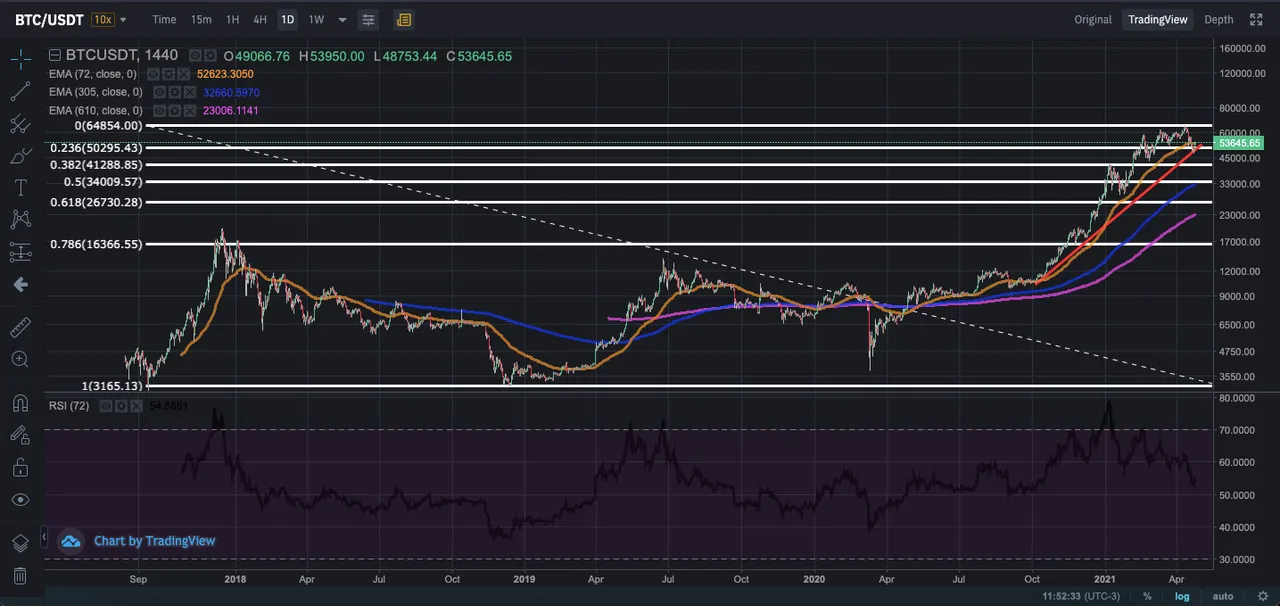Select the 0.5(34009.57) Fibonacci level label
The image size is (1280, 606).
pyautogui.click(x=104, y=182)
